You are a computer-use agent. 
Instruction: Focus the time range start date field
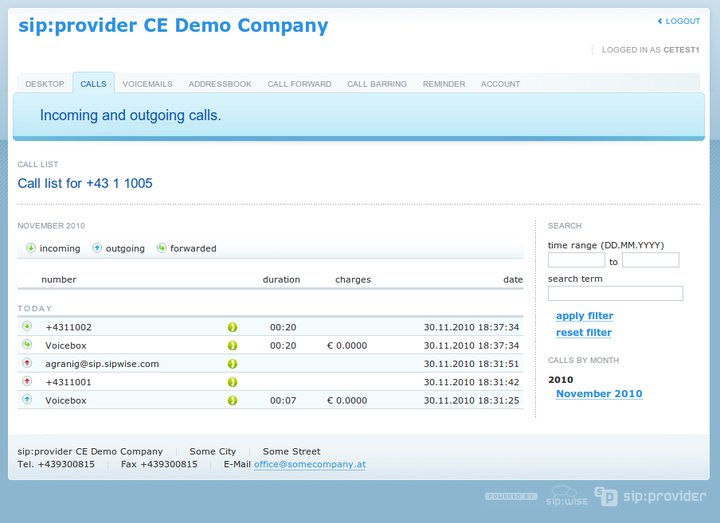click(x=576, y=260)
